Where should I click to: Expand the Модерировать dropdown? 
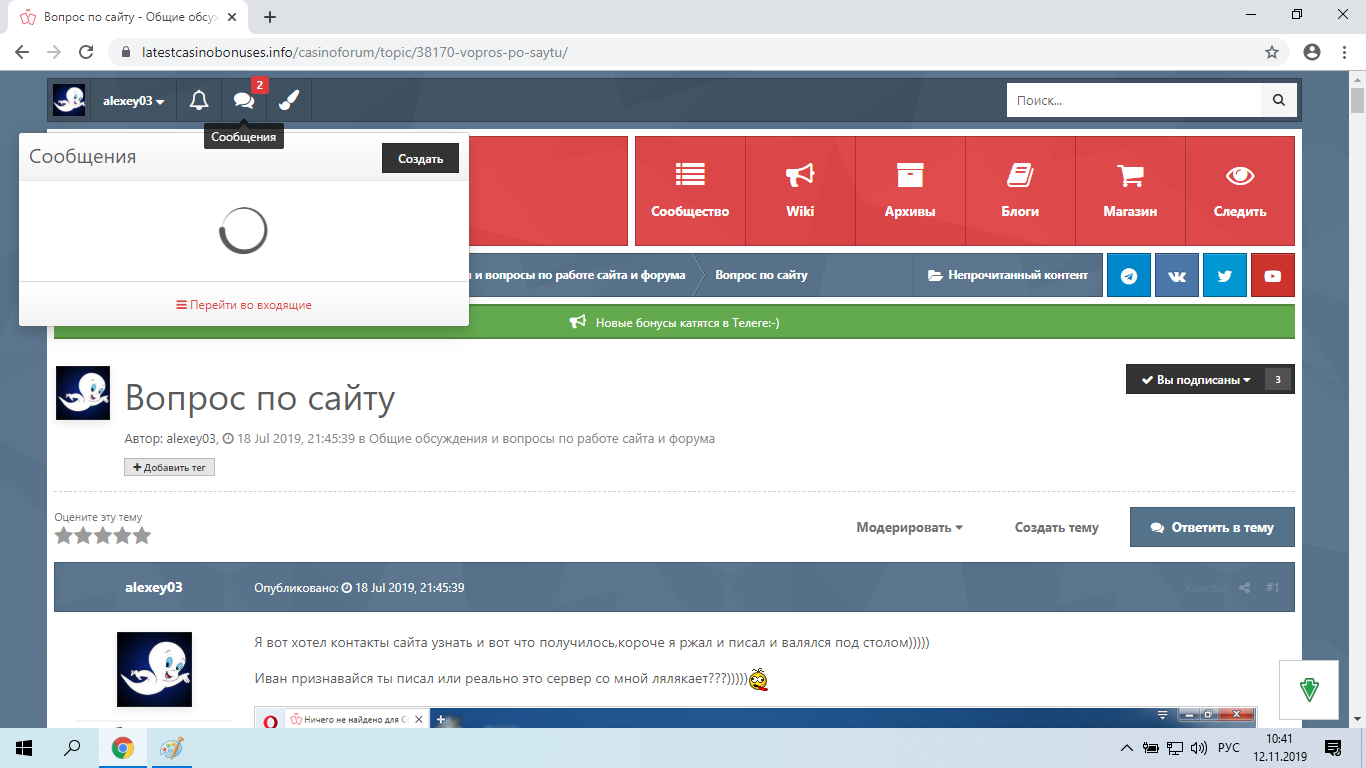(909, 527)
